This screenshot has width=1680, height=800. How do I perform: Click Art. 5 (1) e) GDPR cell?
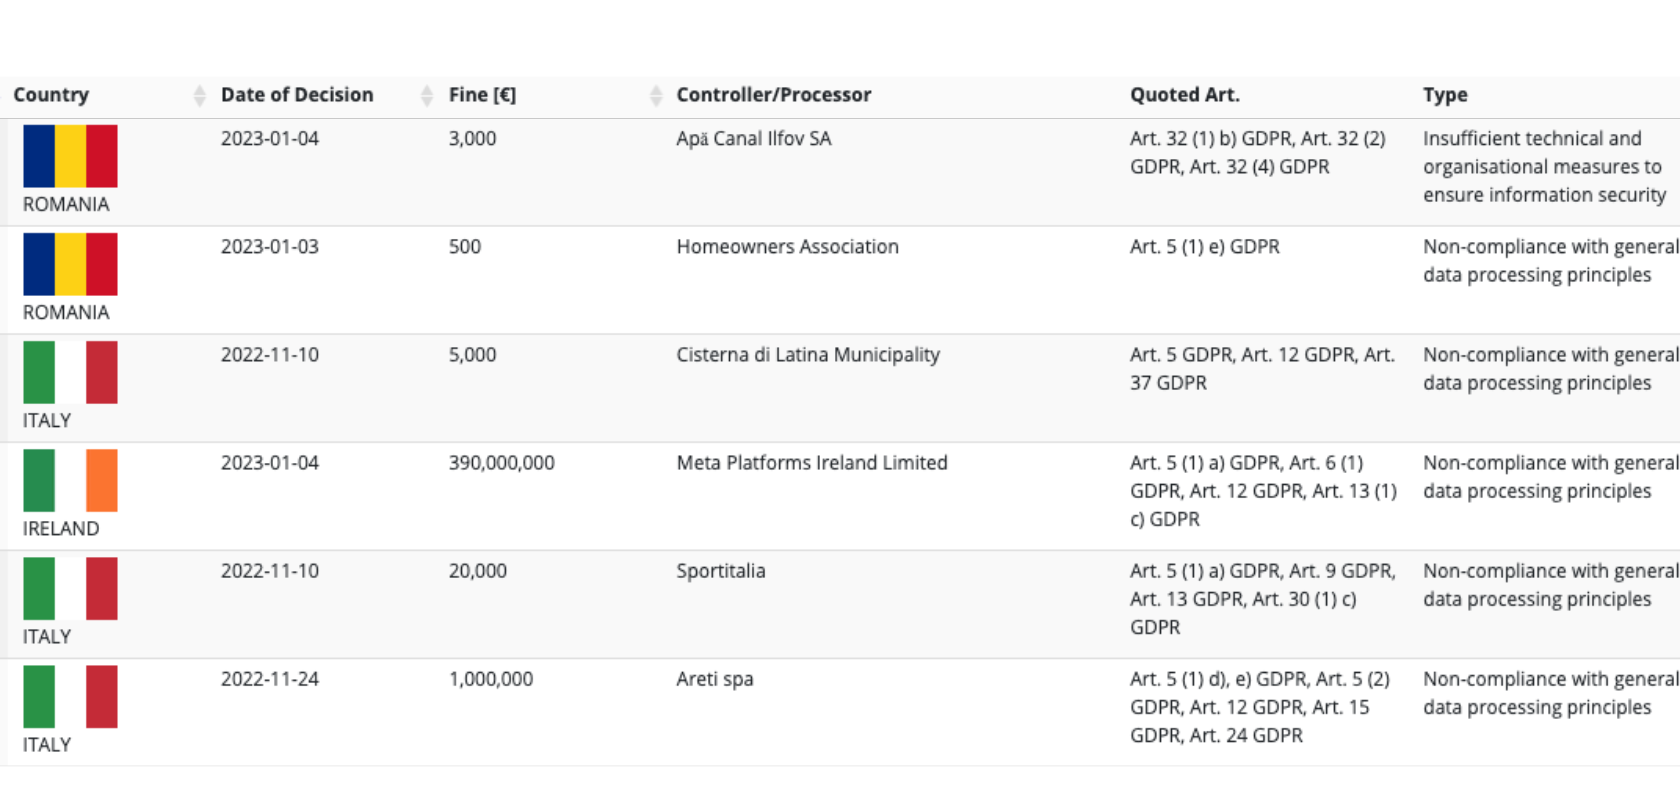click(1205, 247)
